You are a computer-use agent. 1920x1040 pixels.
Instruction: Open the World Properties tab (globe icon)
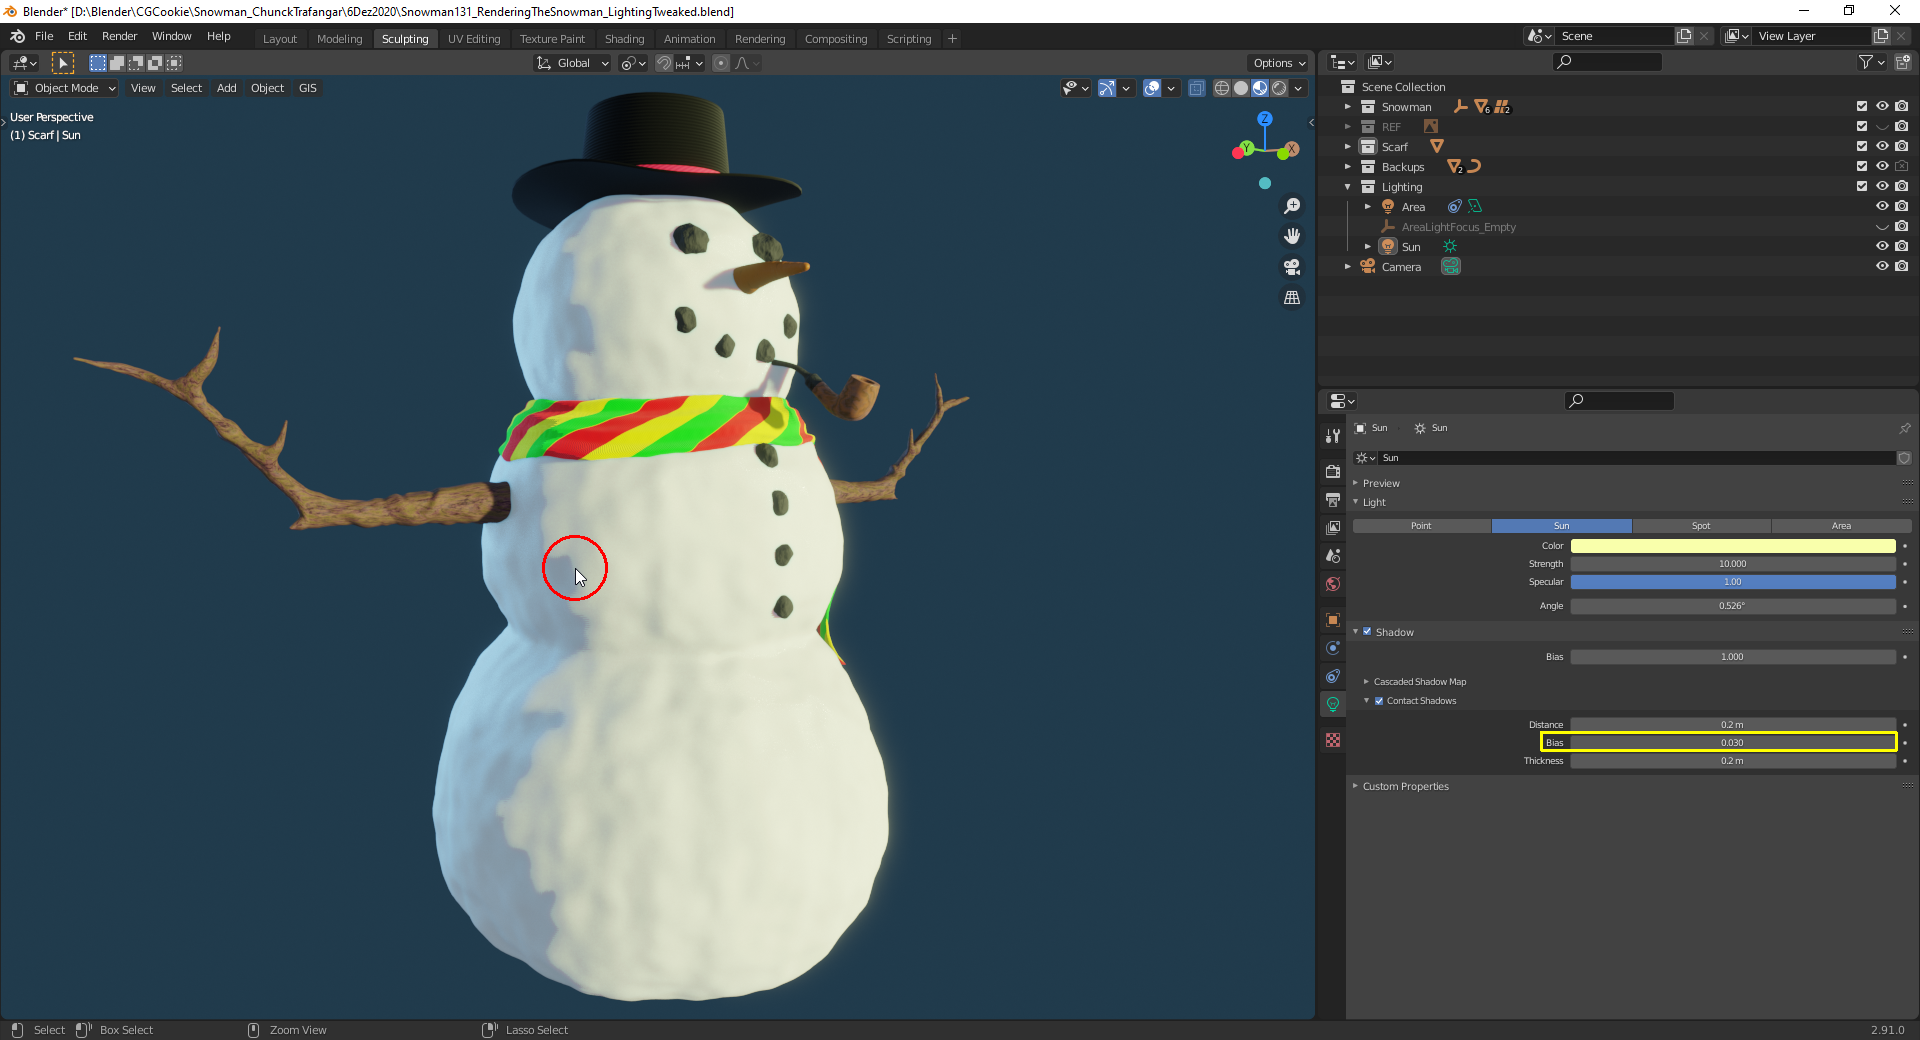pos(1332,584)
